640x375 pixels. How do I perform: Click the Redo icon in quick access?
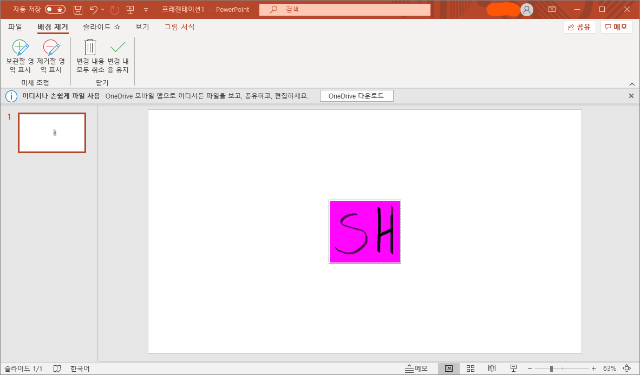coord(115,10)
